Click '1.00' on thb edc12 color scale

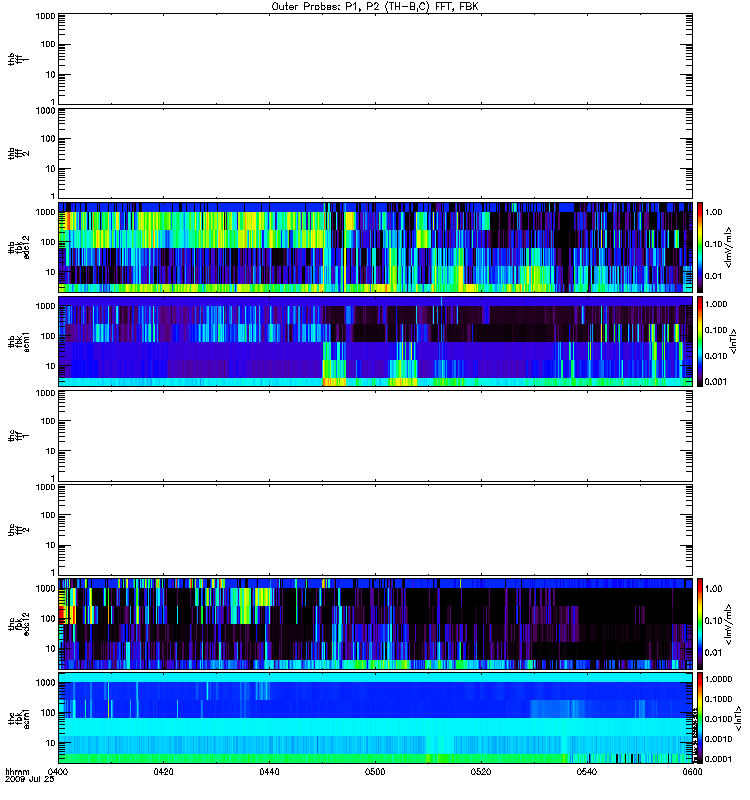click(x=713, y=212)
